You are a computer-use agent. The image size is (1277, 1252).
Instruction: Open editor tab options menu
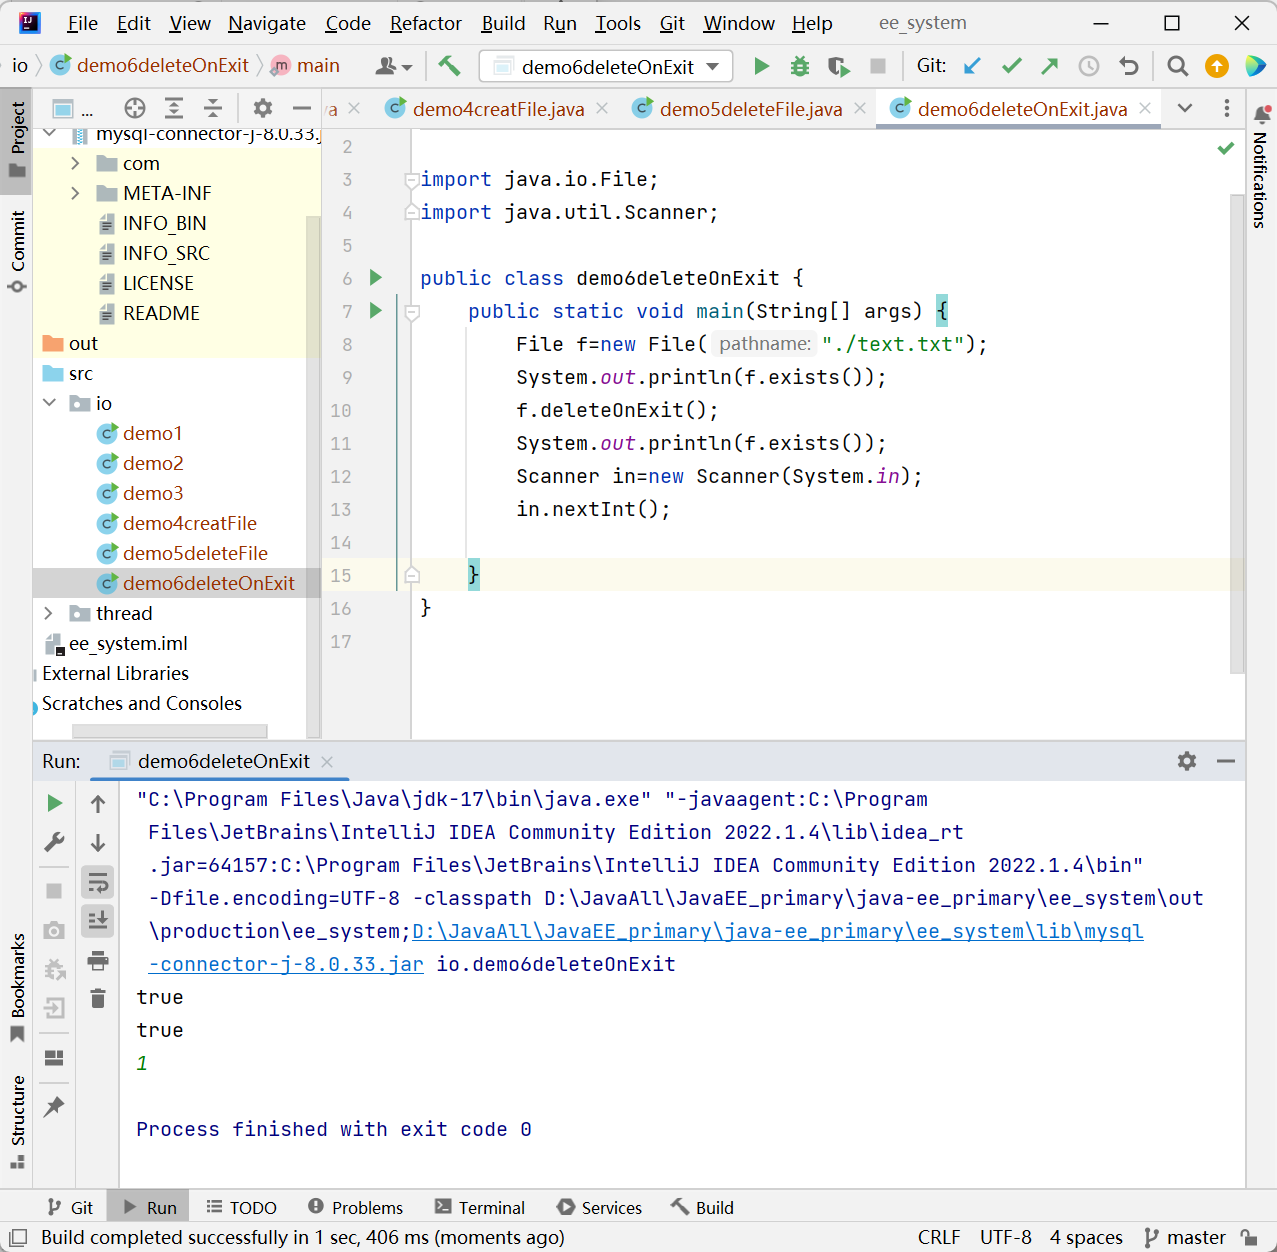coord(1227,108)
